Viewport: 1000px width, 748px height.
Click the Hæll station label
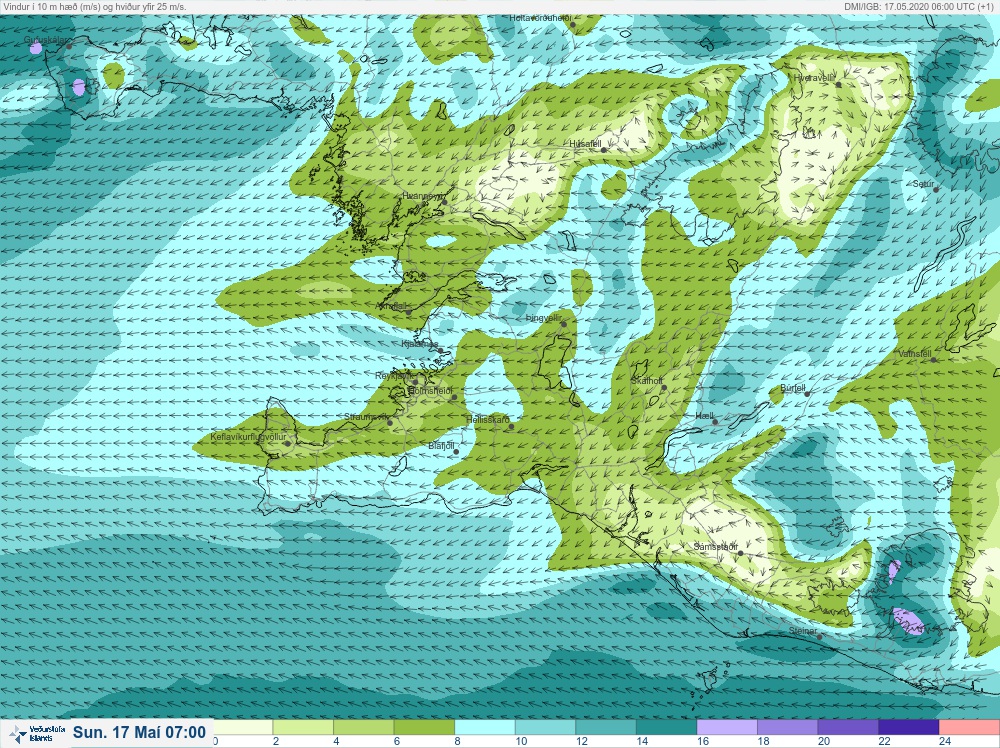pos(704,416)
